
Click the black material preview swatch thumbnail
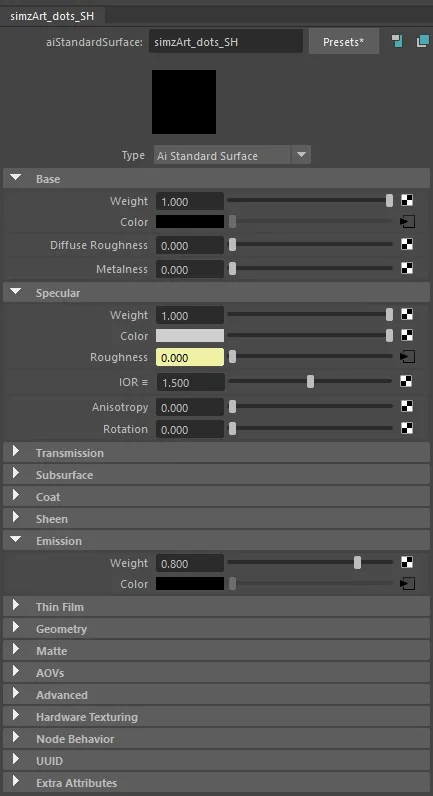(184, 102)
